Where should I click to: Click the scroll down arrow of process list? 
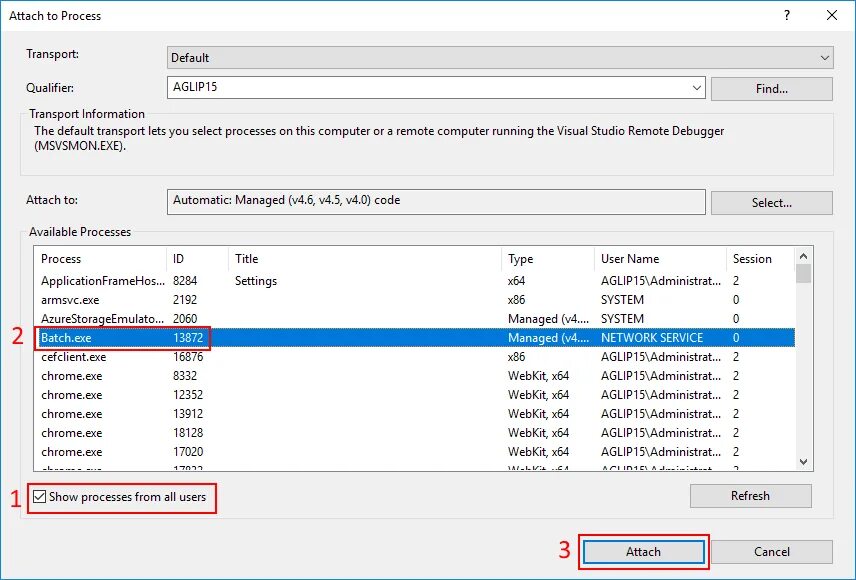(x=803, y=462)
